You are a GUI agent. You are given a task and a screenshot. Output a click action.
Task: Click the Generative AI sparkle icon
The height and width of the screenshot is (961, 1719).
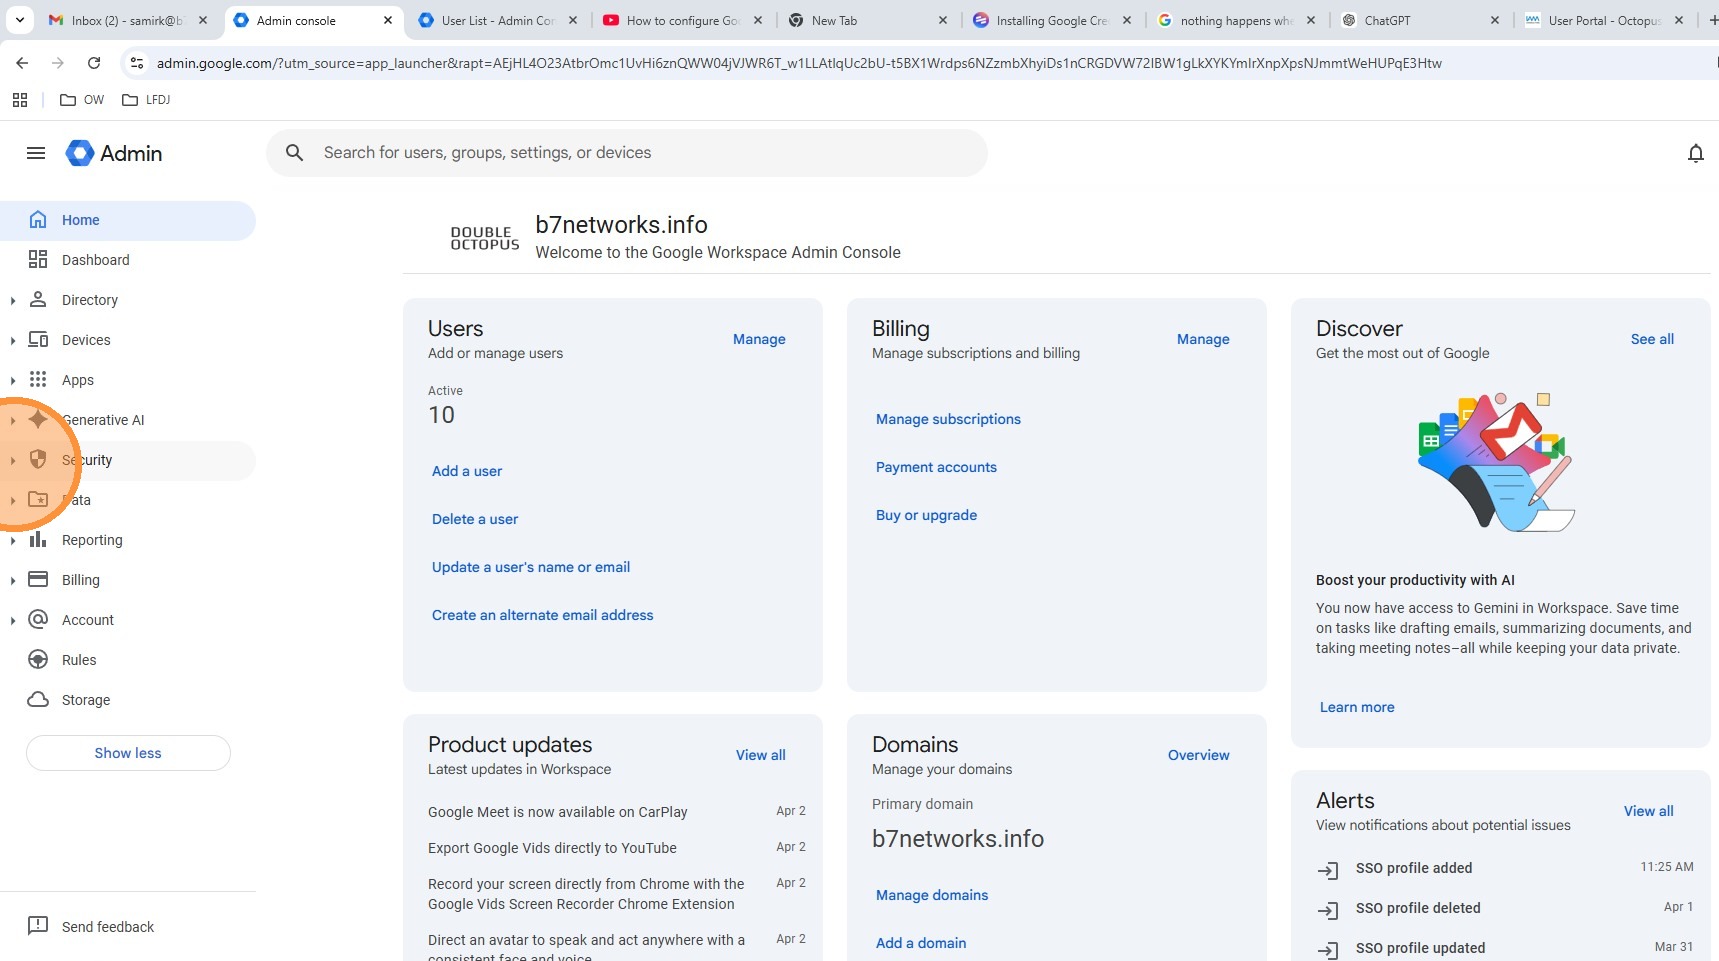[x=38, y=420]
